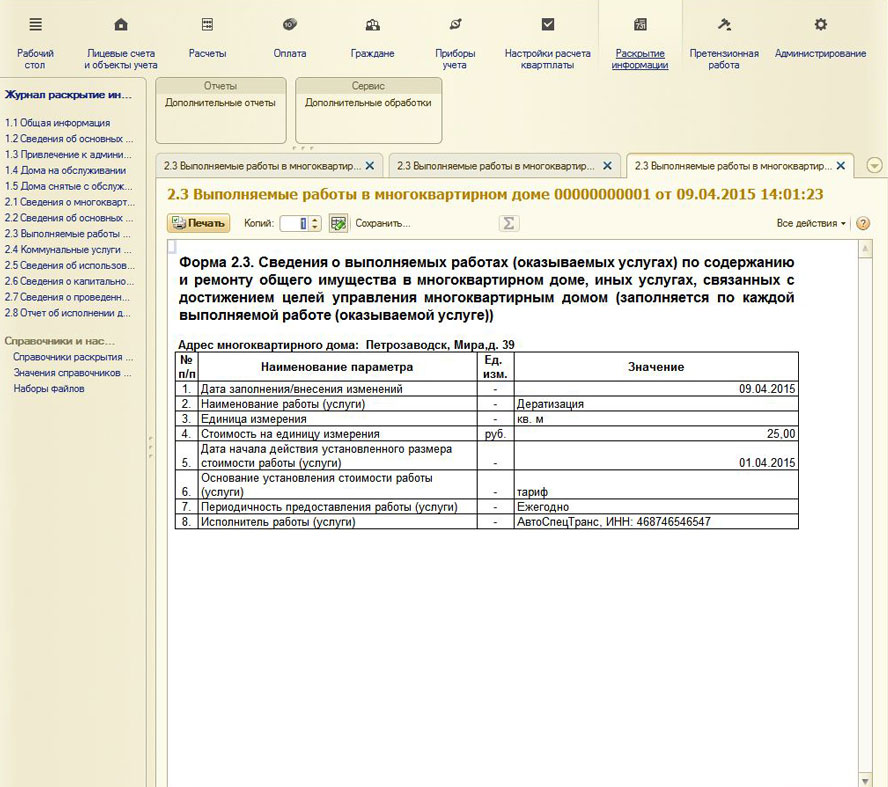Open Настройки расчета квартплаты checkmark icon
This screenshot has height=787, width=888.
click(548, 24)
